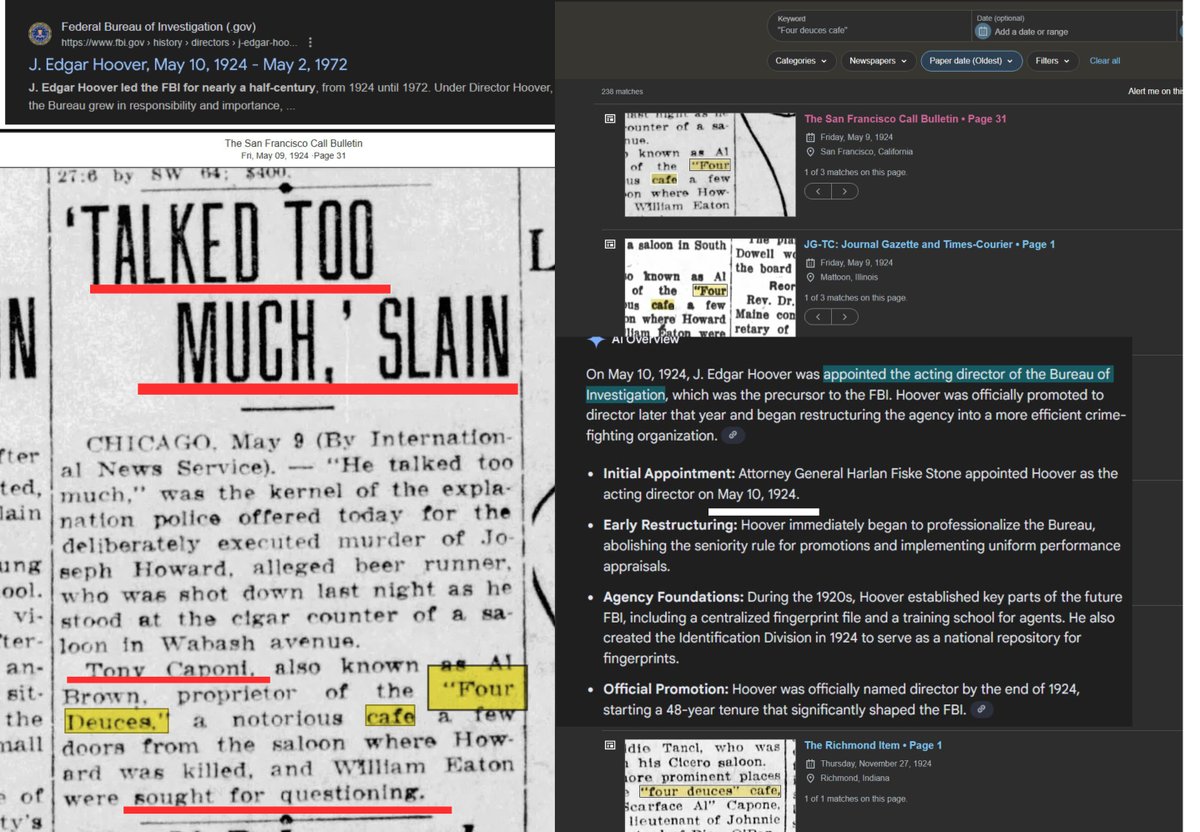Click the page icon beside the JG-TC result
Image resolution: width=1200 pixels, height=832 pixels.
click(x=609, y=244)
